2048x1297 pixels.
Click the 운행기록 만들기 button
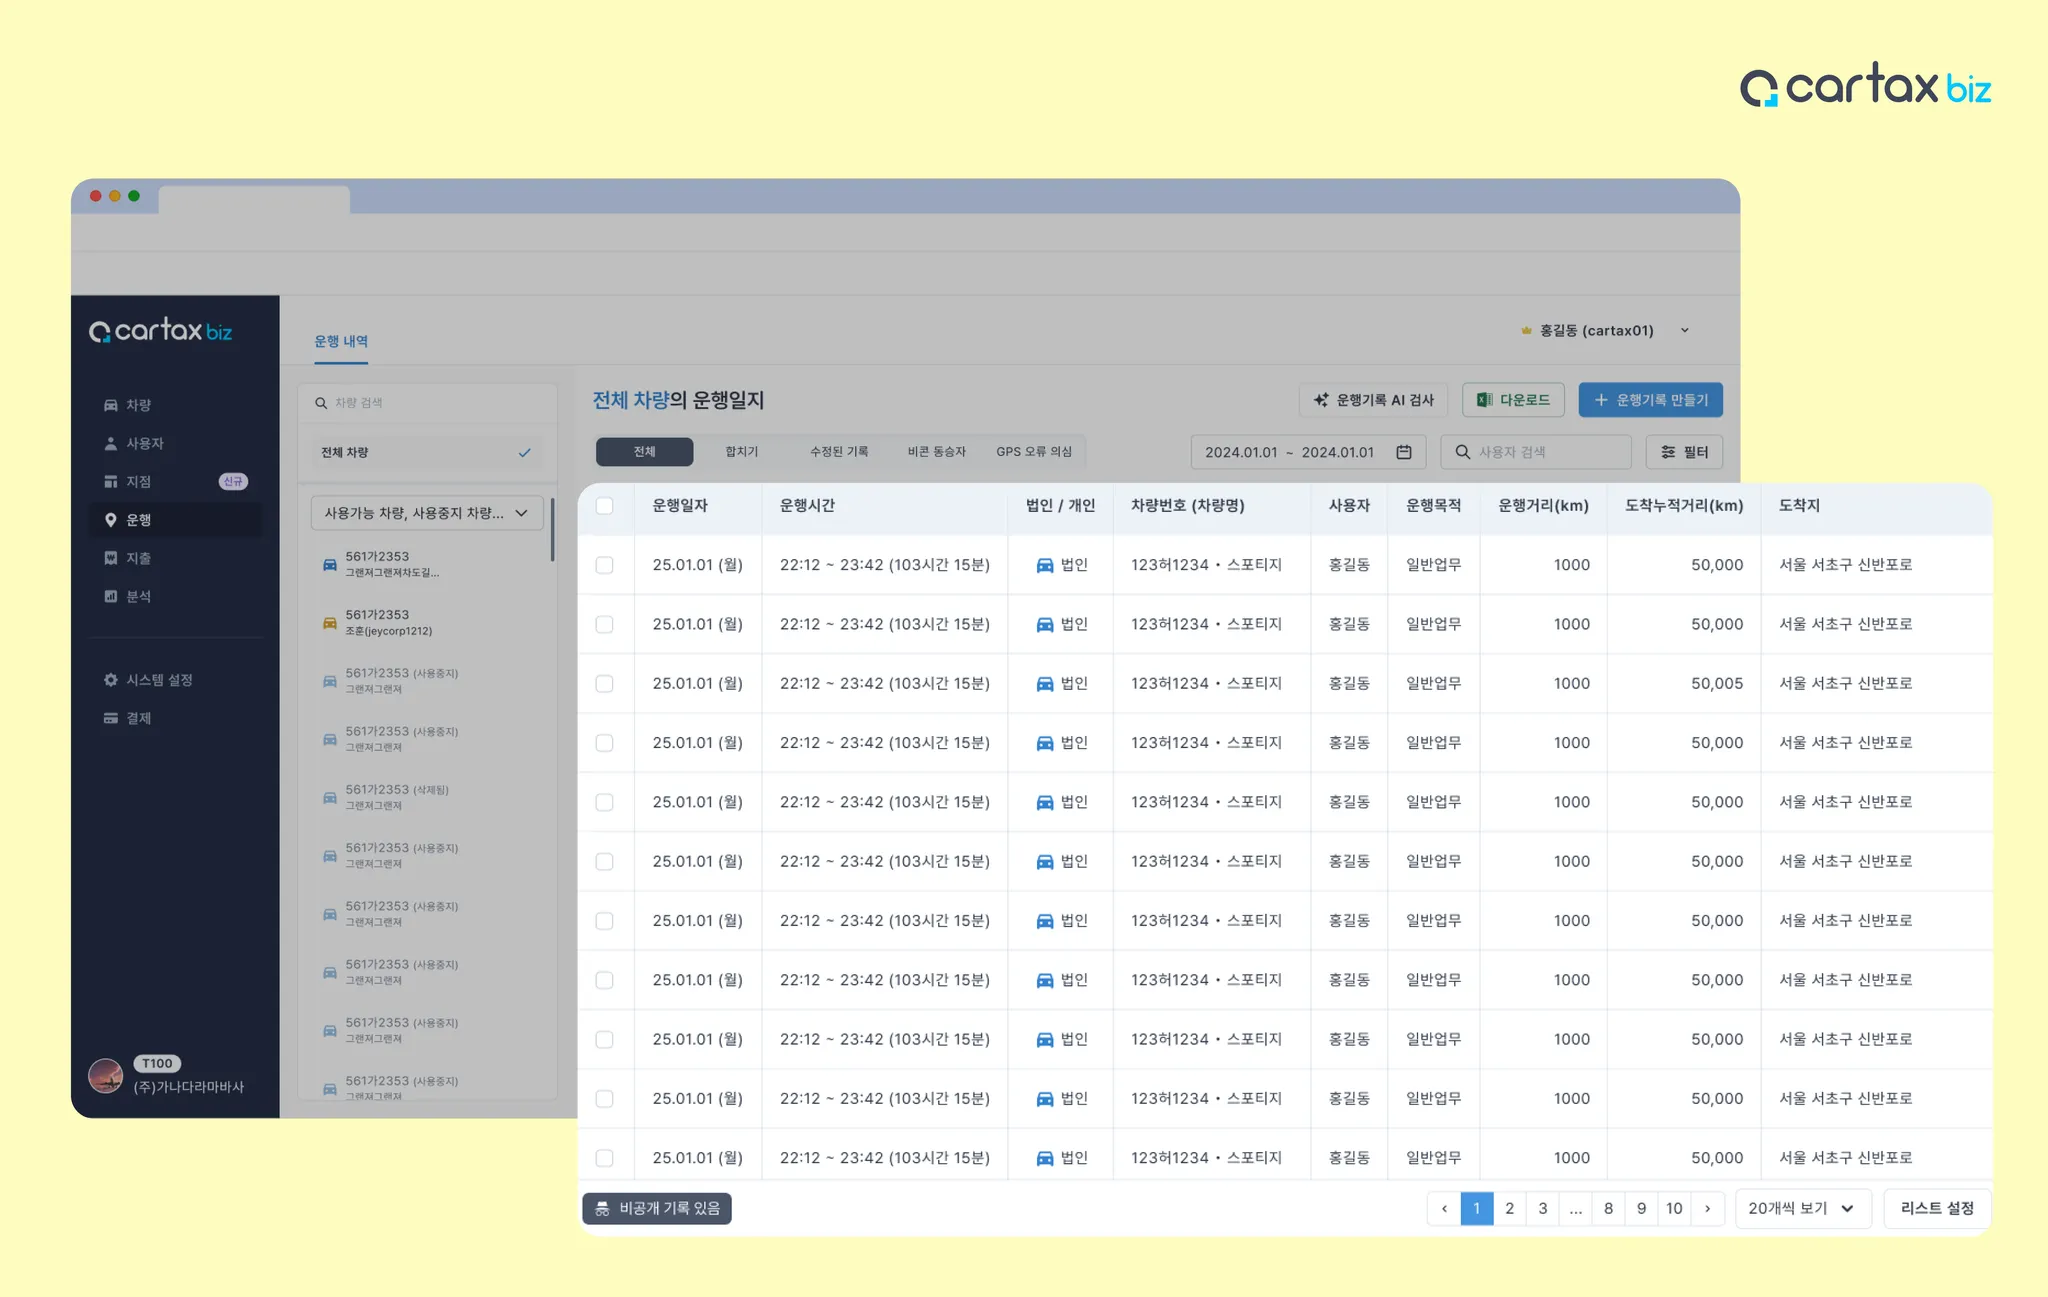coord(1650,400)
